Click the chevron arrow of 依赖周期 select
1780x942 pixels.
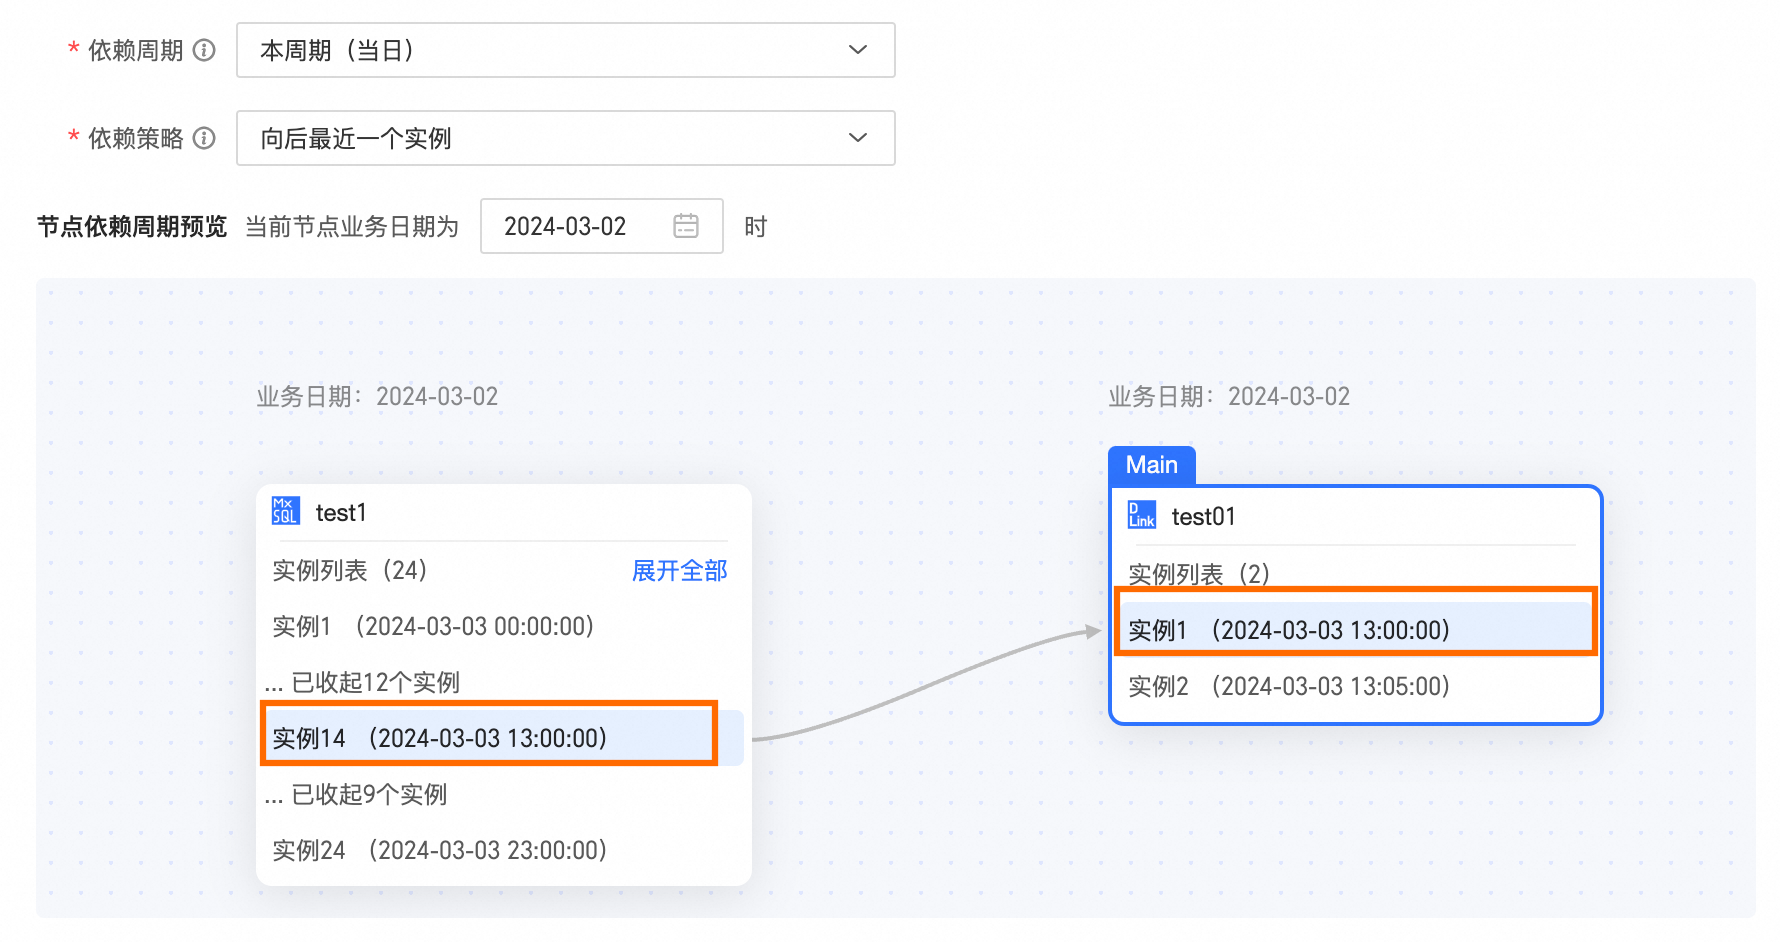click(x=857, y=50)
